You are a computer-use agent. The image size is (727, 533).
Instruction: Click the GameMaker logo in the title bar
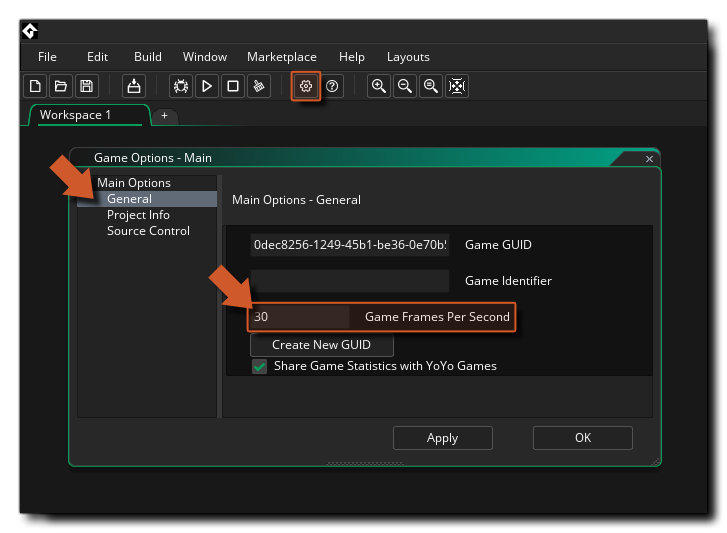[x=30, y=31]
